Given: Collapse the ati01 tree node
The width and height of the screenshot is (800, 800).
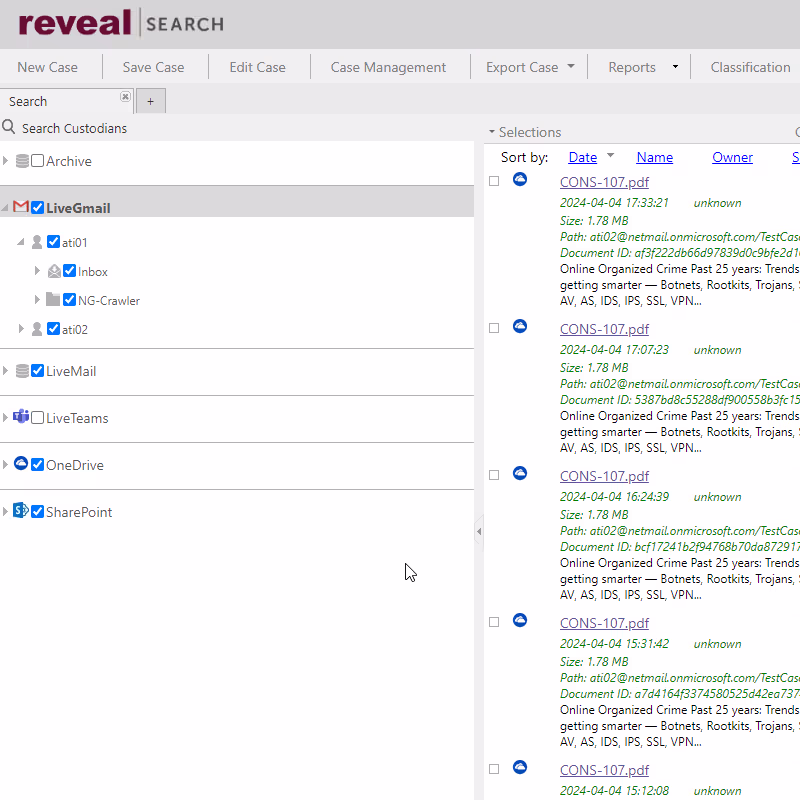Looking at the screenshot, I should (21, 242).
